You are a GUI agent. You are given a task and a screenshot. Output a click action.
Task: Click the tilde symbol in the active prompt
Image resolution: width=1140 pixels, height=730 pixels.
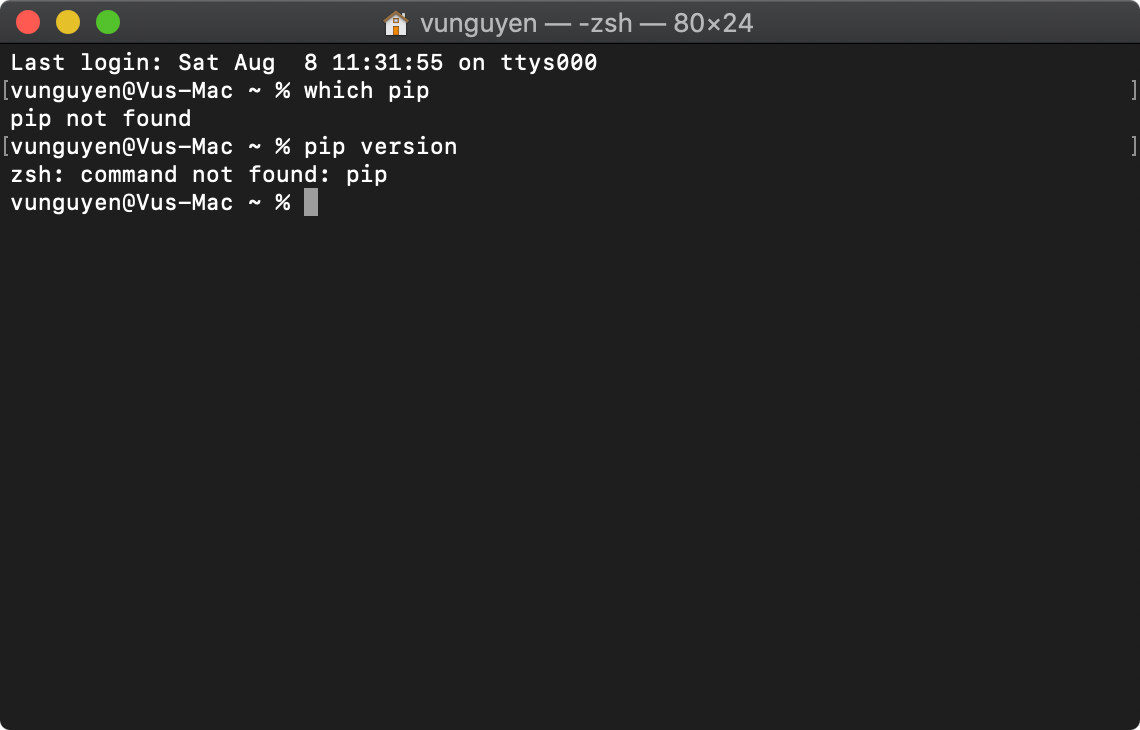click(x=258, y=202)
